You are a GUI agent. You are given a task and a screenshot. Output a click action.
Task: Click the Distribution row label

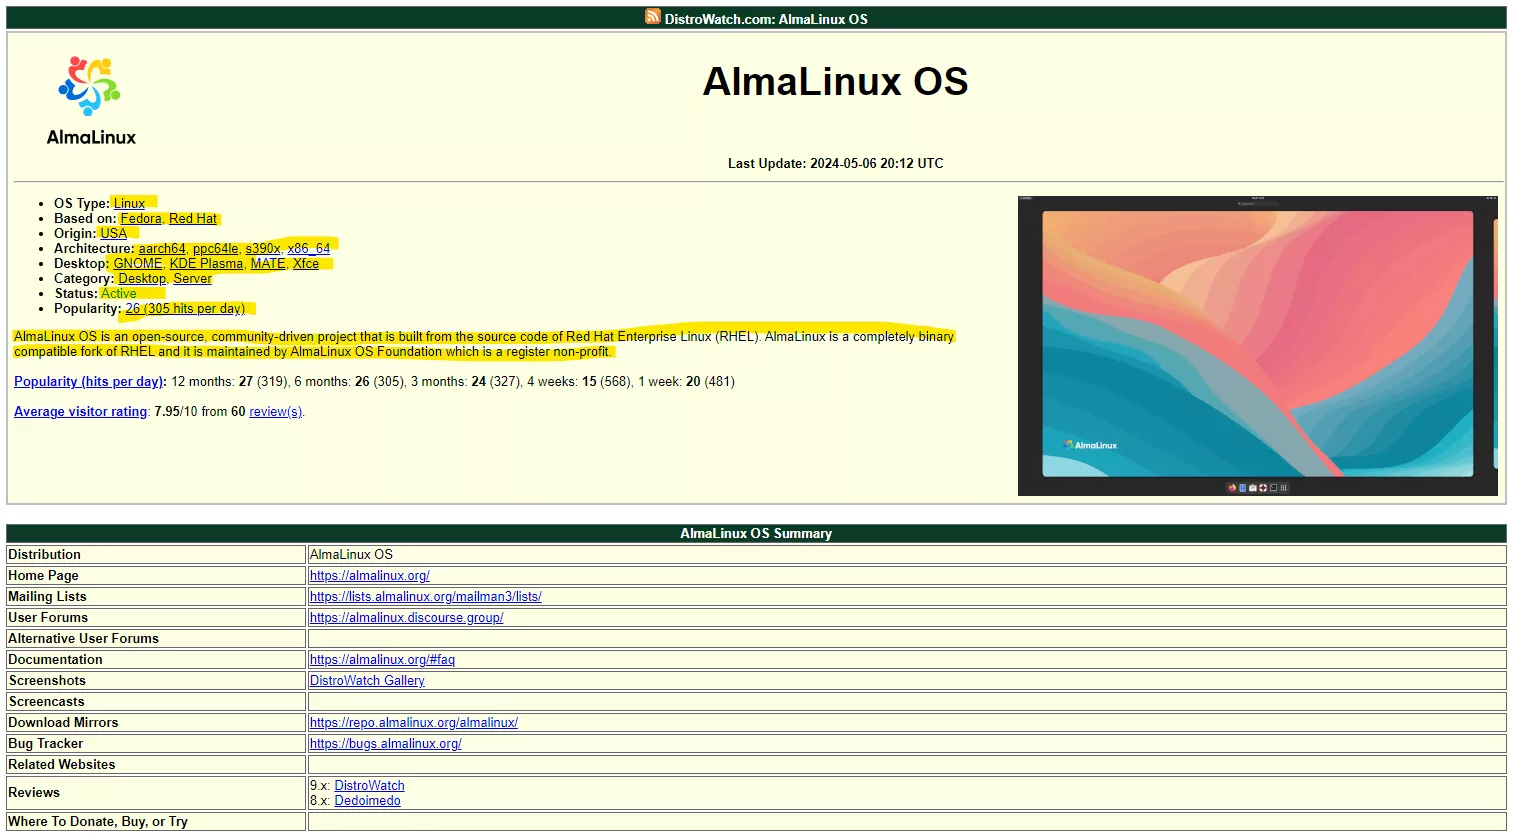coord(45,555)
